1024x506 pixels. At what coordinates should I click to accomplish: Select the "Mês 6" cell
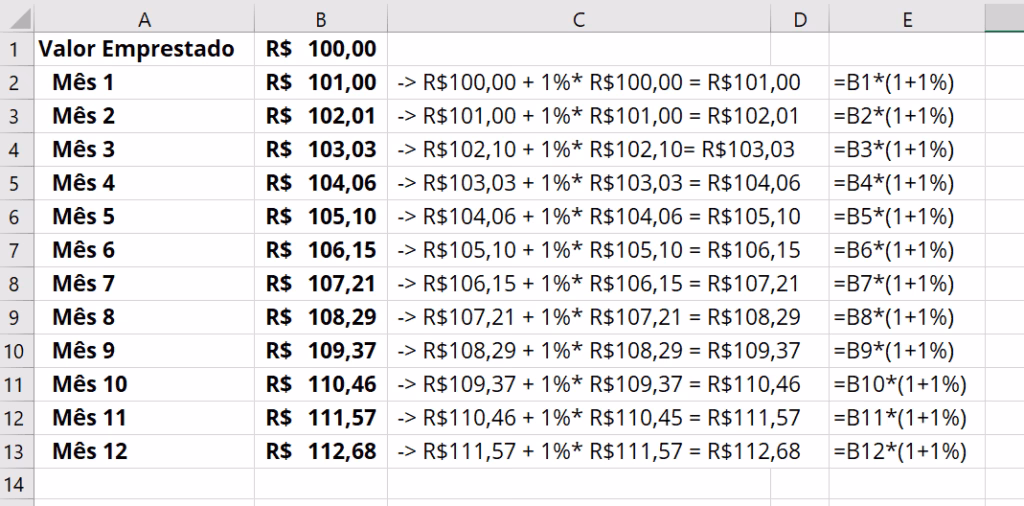(84, 250)
